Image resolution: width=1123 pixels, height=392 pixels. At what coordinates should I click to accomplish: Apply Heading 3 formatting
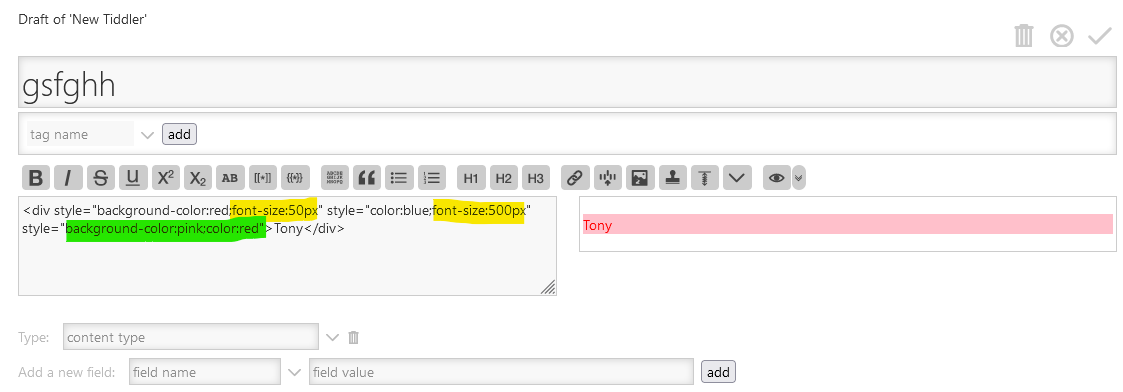pyautogui.click(x=536, y=178)
